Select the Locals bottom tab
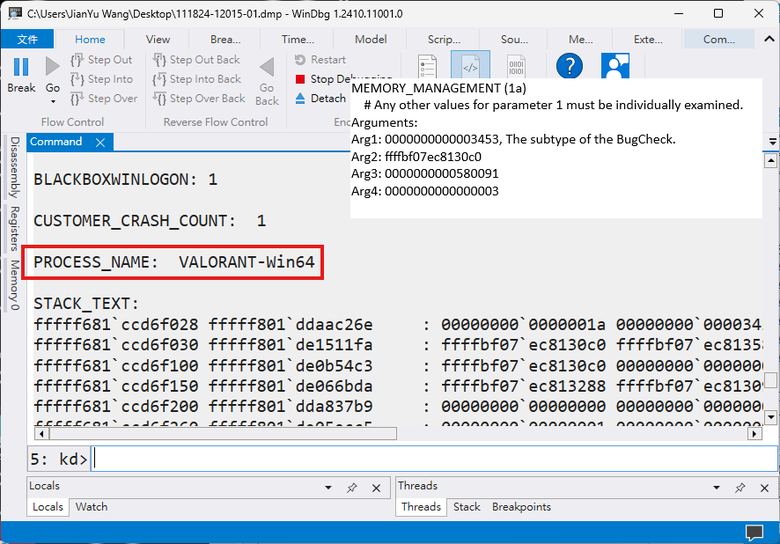 coord(48,507)
